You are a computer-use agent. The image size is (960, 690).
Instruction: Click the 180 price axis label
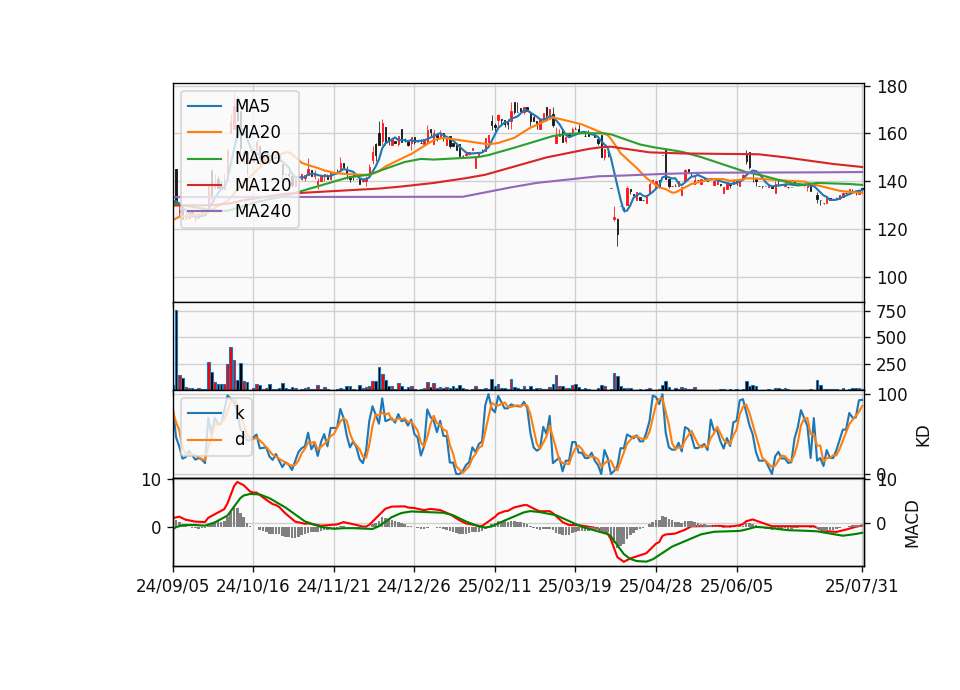point(891,87)
